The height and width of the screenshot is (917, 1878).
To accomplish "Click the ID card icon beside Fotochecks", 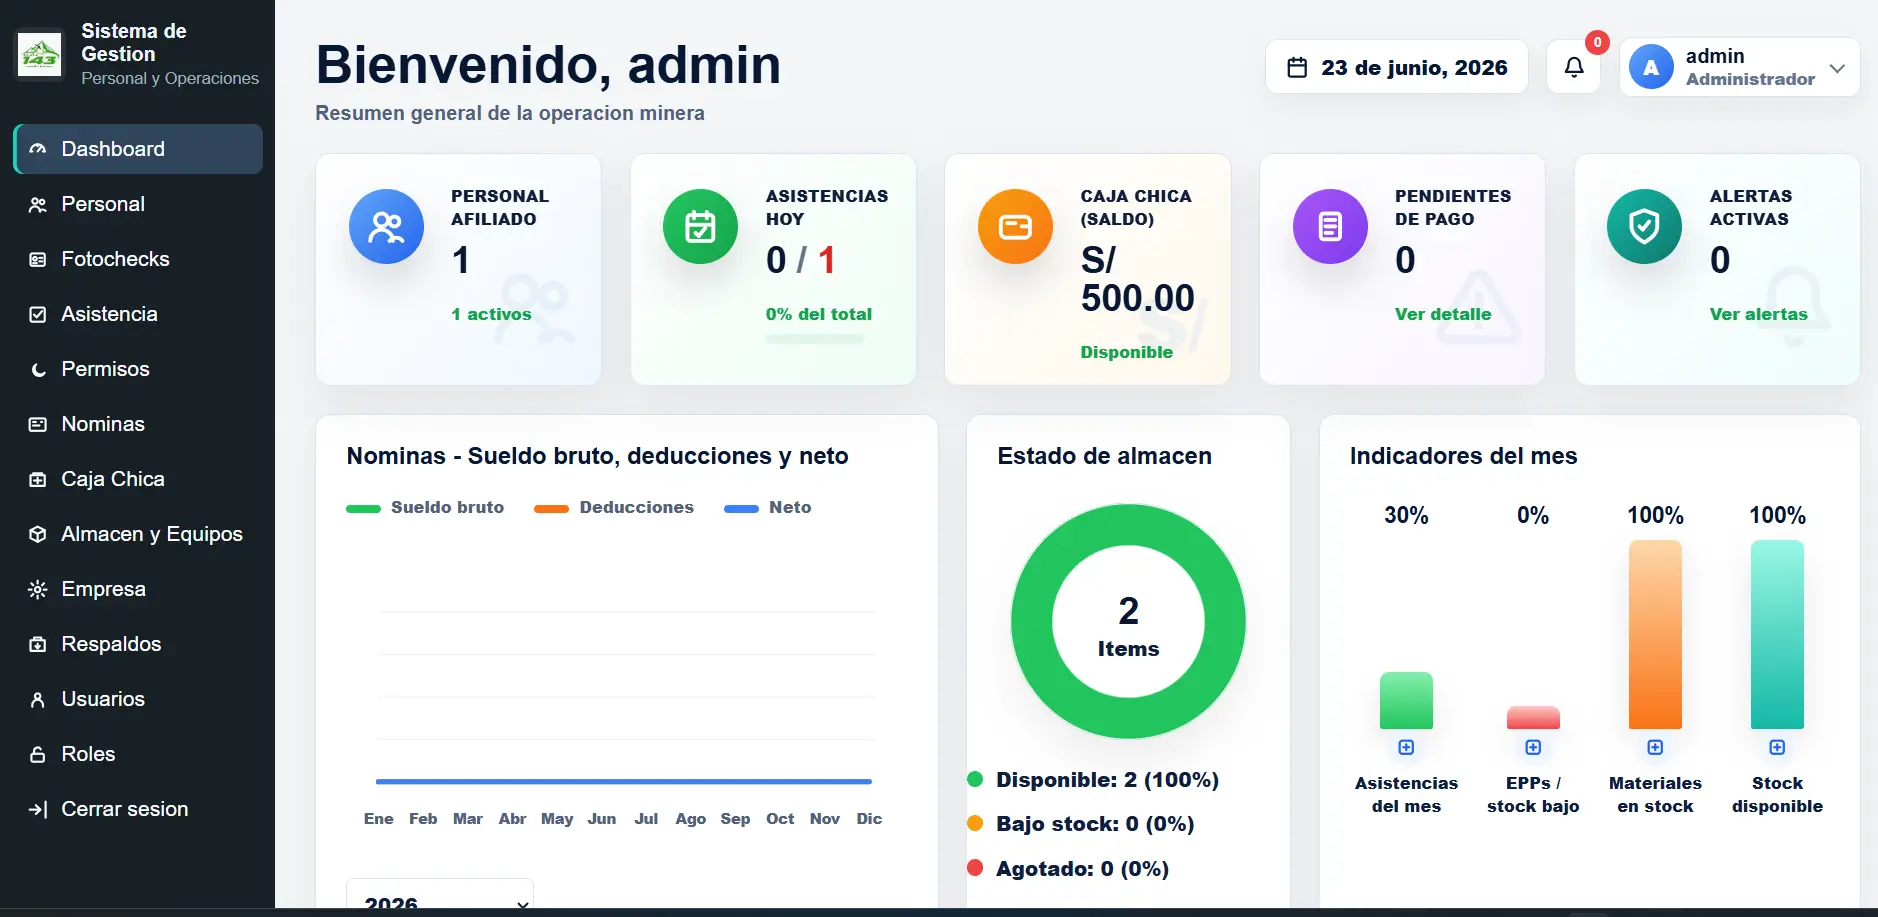I will point(38,259).
